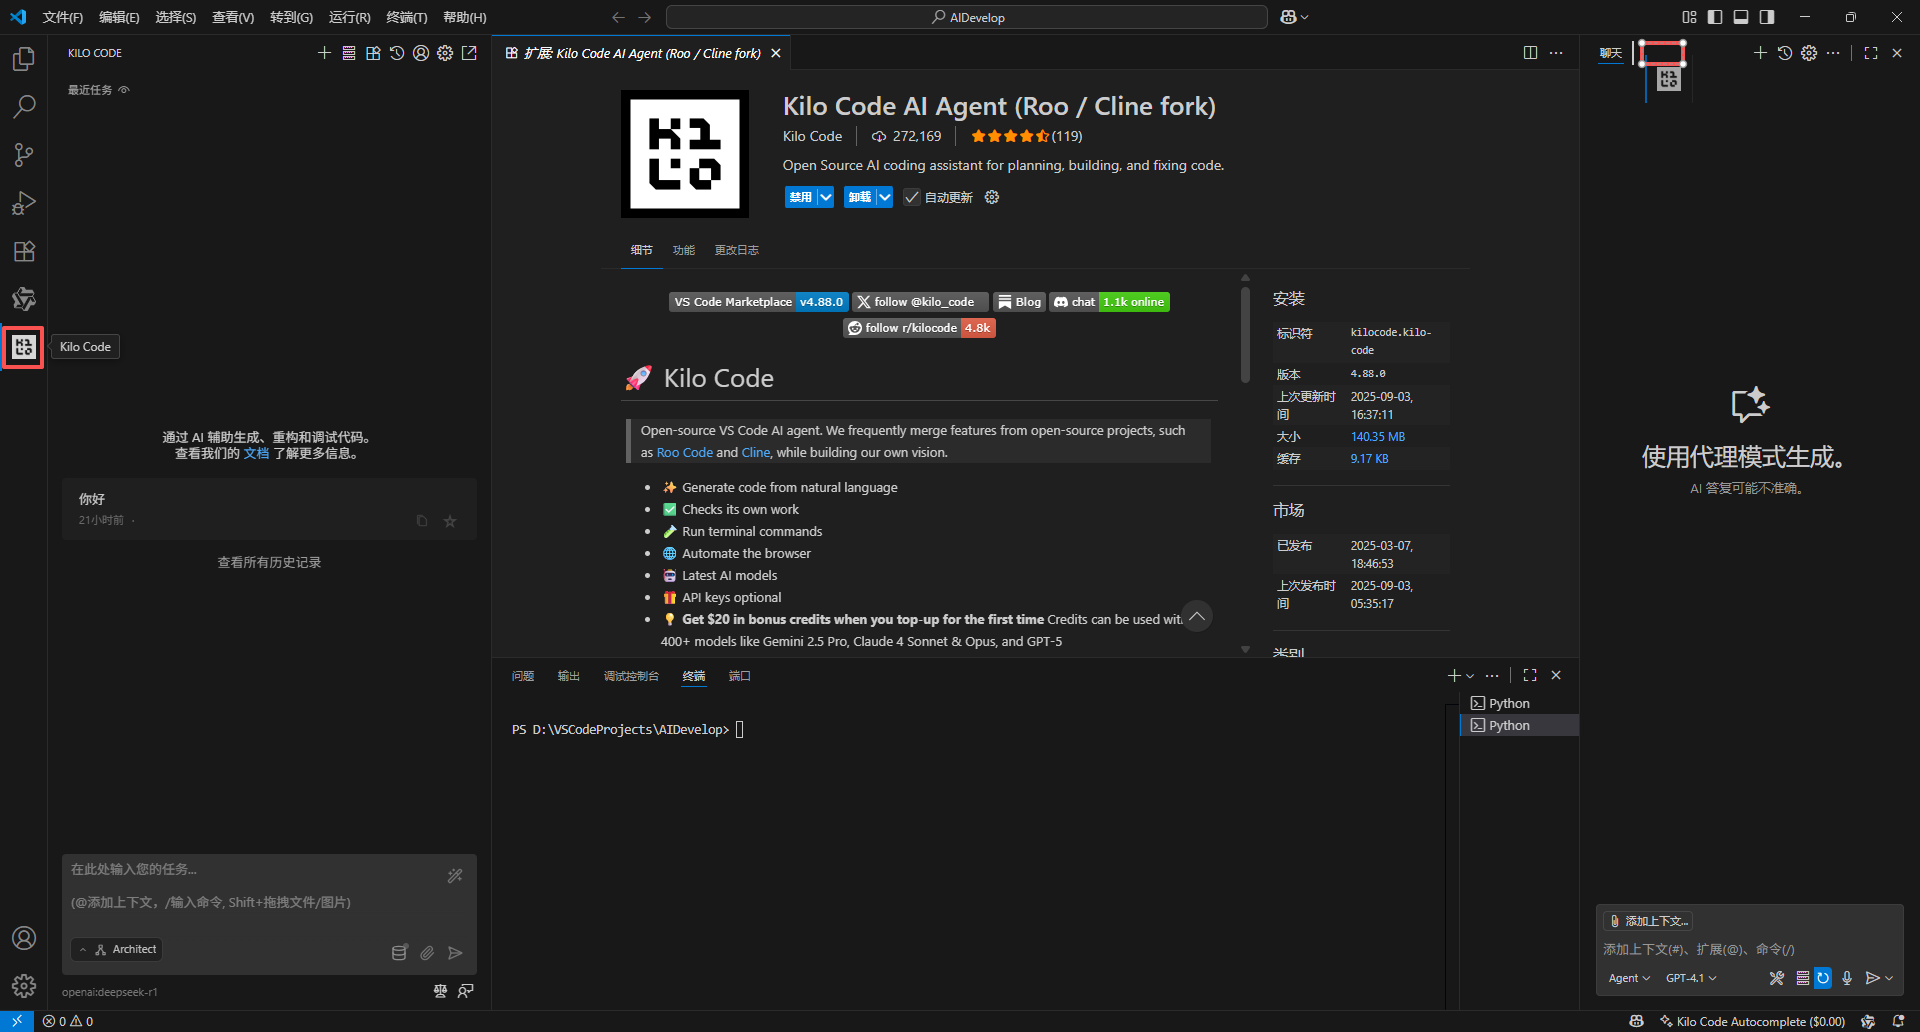Open the GPT-4.1 model dropdown
Image resolution: width=1920 pixels, height=1032 pixels.
click(x=1690, y=978)
